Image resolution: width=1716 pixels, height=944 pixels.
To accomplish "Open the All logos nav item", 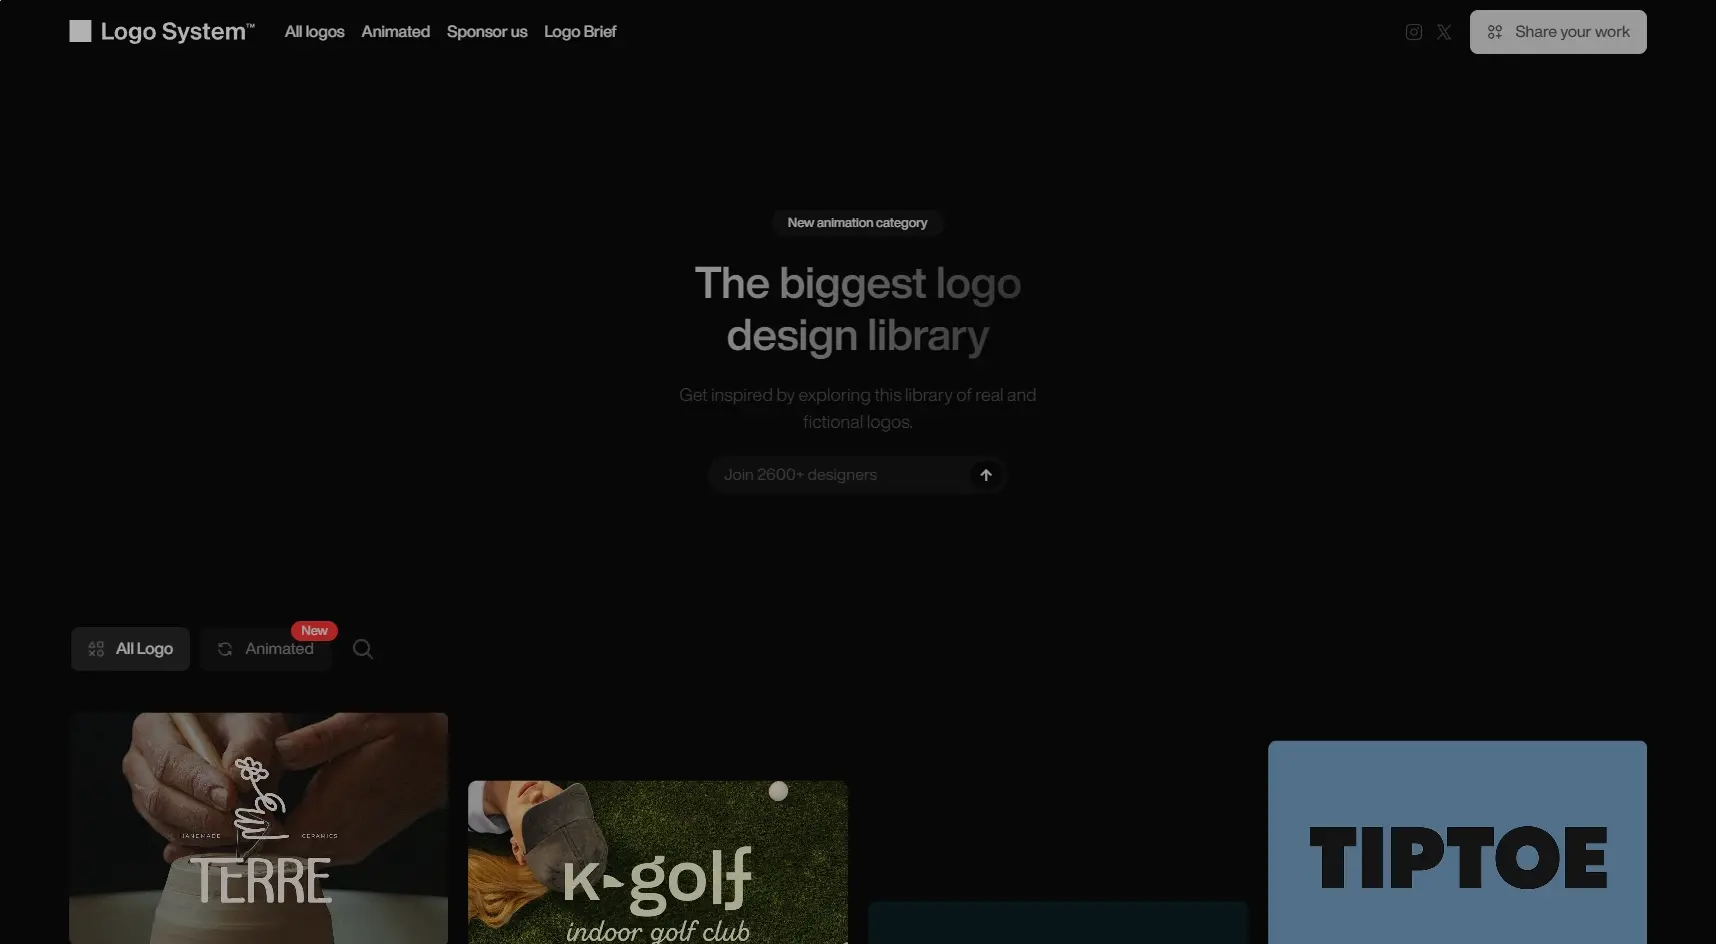I will tap(314, 32).
